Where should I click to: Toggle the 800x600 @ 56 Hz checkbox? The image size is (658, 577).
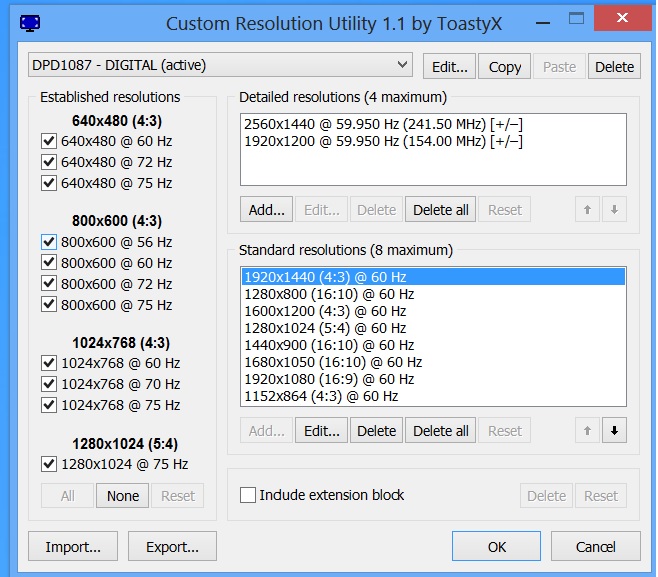[x=49, y=242]
